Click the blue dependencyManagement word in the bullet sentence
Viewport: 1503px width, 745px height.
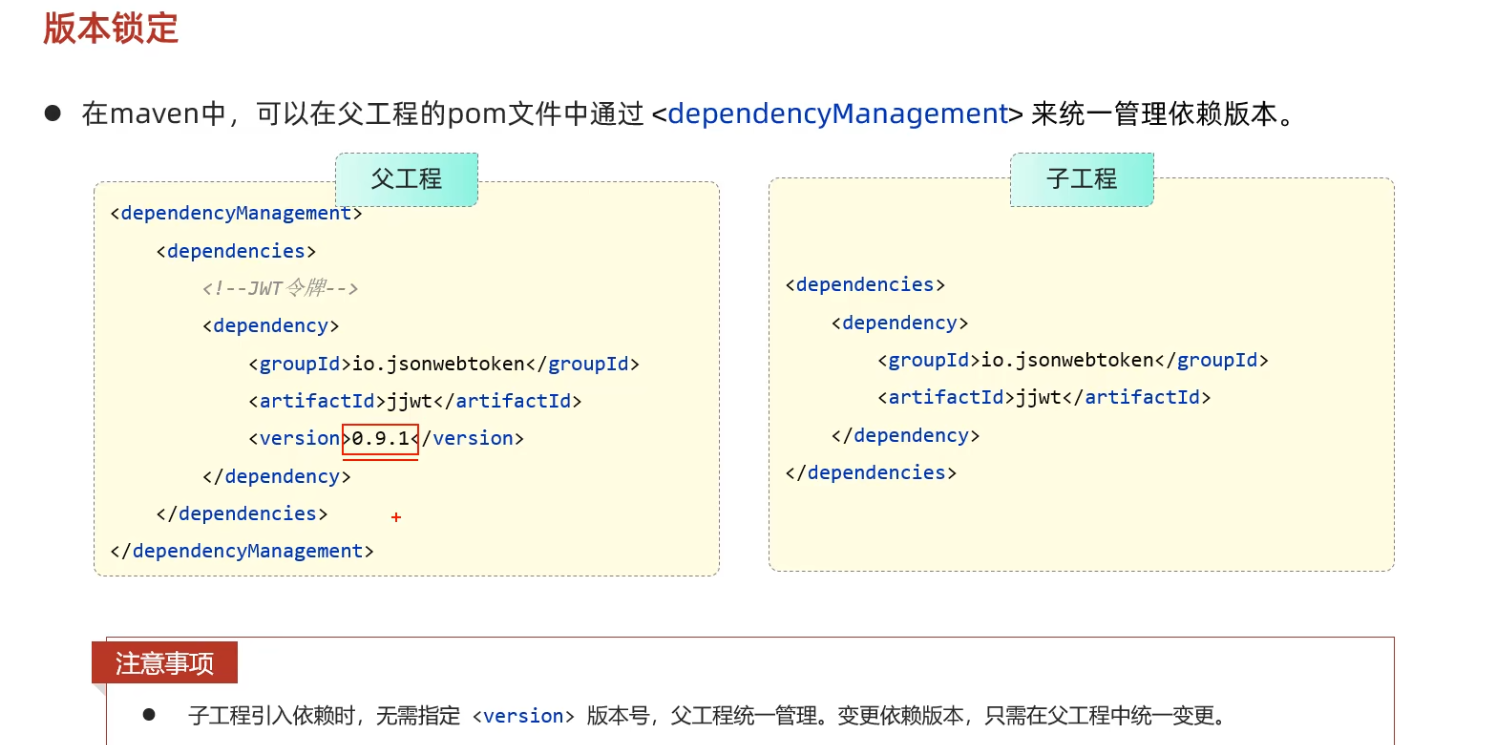(x=837, y=114)
